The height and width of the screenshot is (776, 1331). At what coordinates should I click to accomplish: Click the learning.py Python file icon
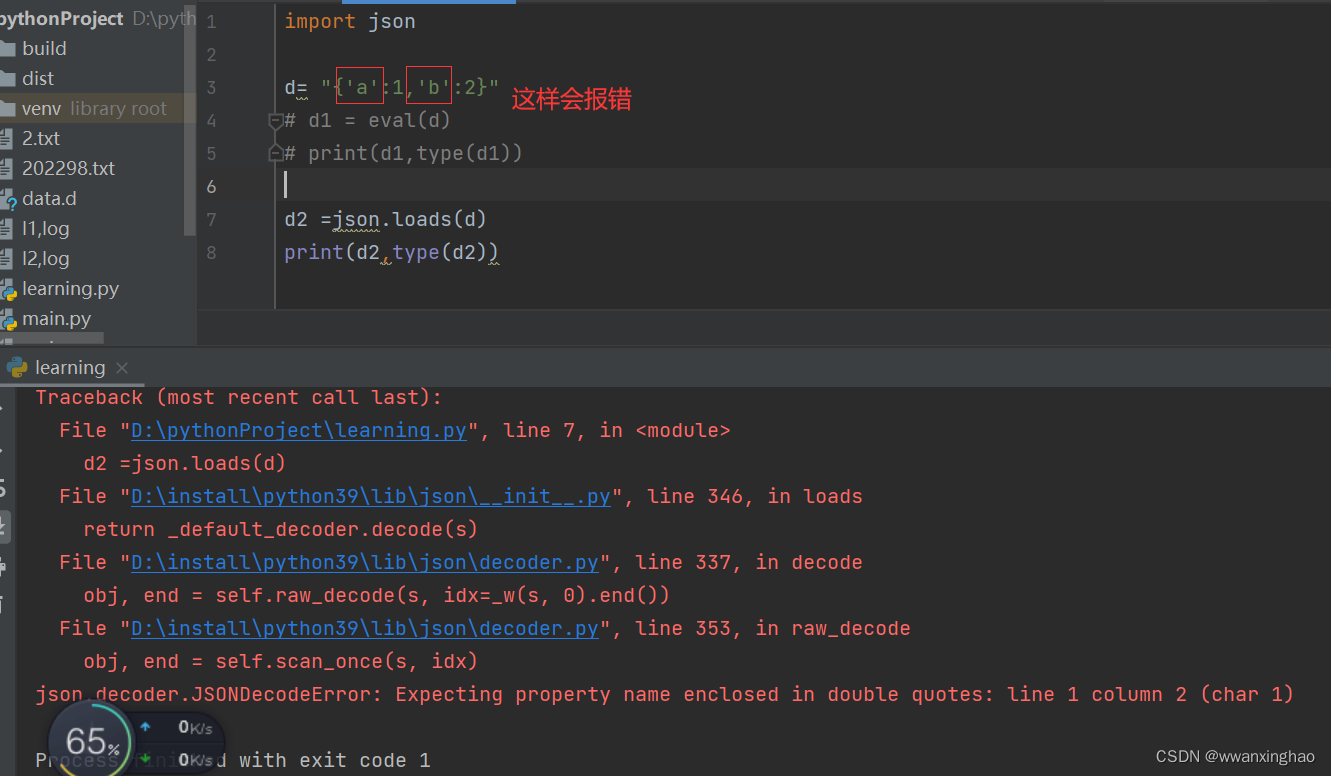(6, 288)
